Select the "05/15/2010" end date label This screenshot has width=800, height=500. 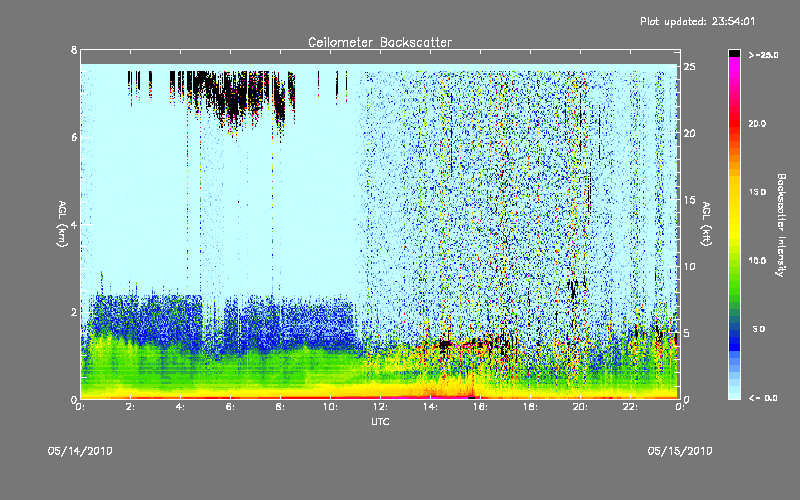680,451
